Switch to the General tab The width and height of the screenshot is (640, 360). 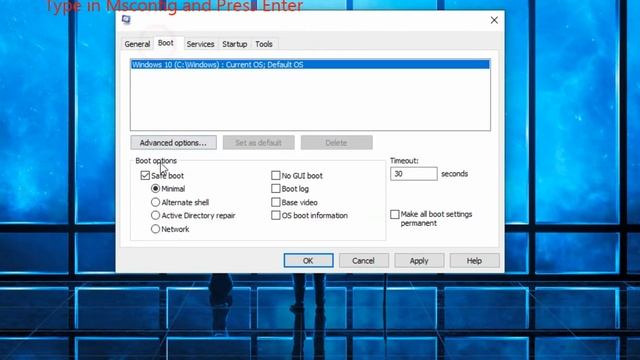pyautogui.click(x=137, y=44)
